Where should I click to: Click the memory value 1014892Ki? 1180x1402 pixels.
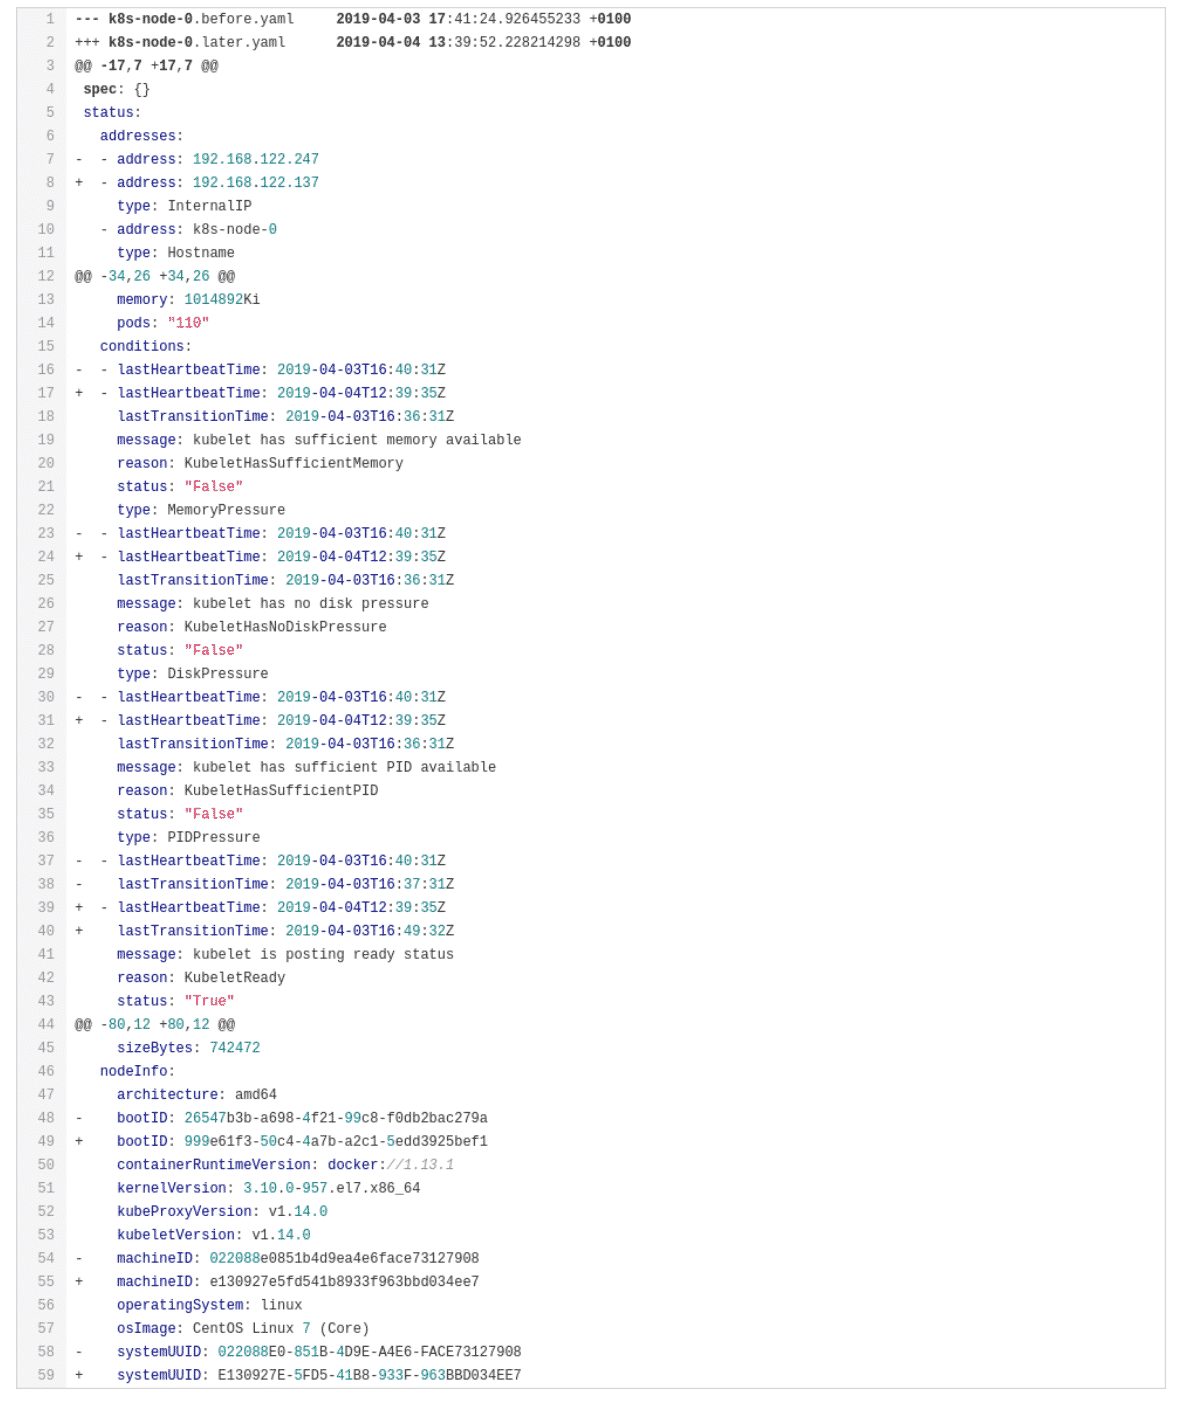[x=222, y=299]
